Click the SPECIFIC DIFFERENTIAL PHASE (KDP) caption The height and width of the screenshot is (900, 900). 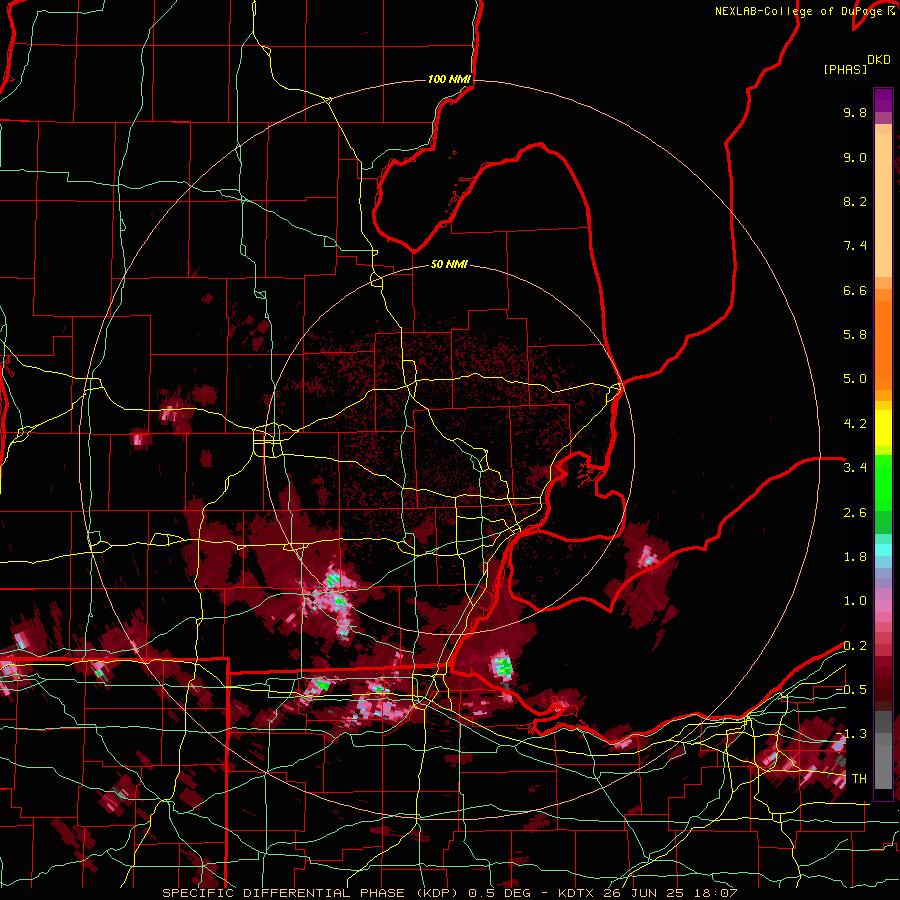pyautogui.click(x=313, y=893)
